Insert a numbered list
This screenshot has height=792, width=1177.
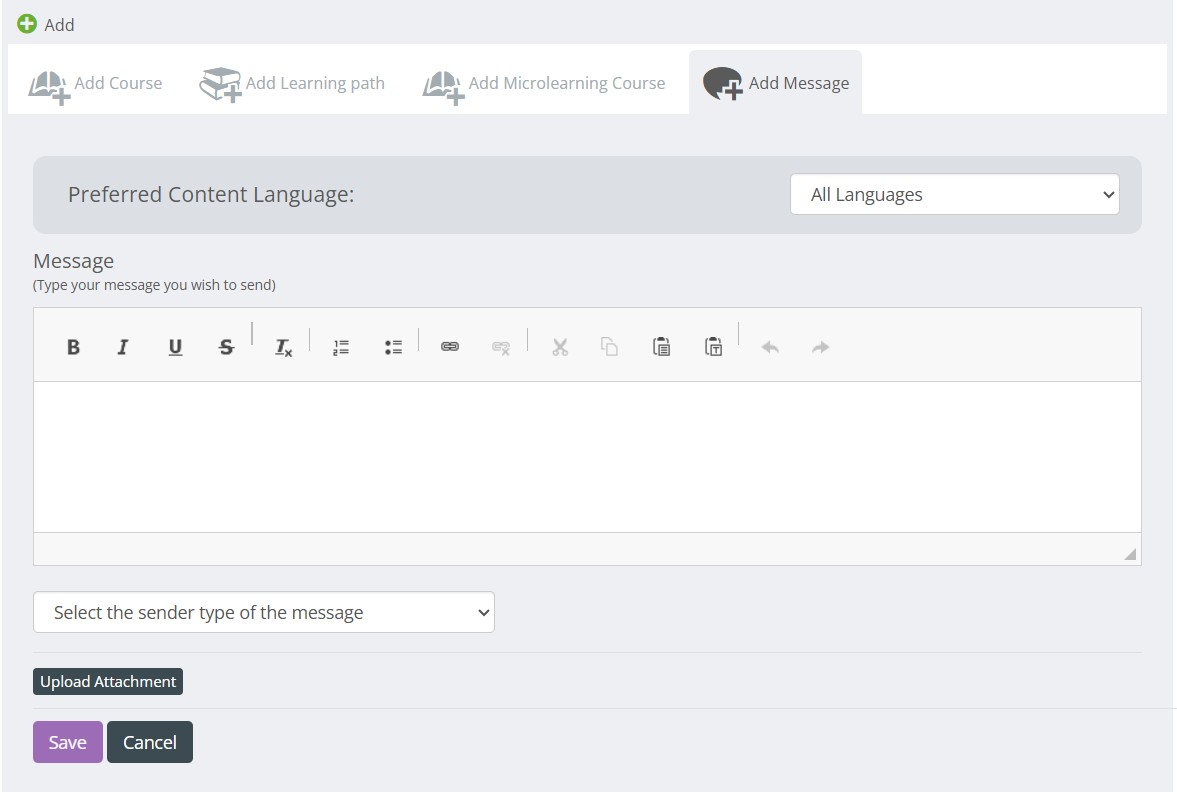tap(341, 347)
